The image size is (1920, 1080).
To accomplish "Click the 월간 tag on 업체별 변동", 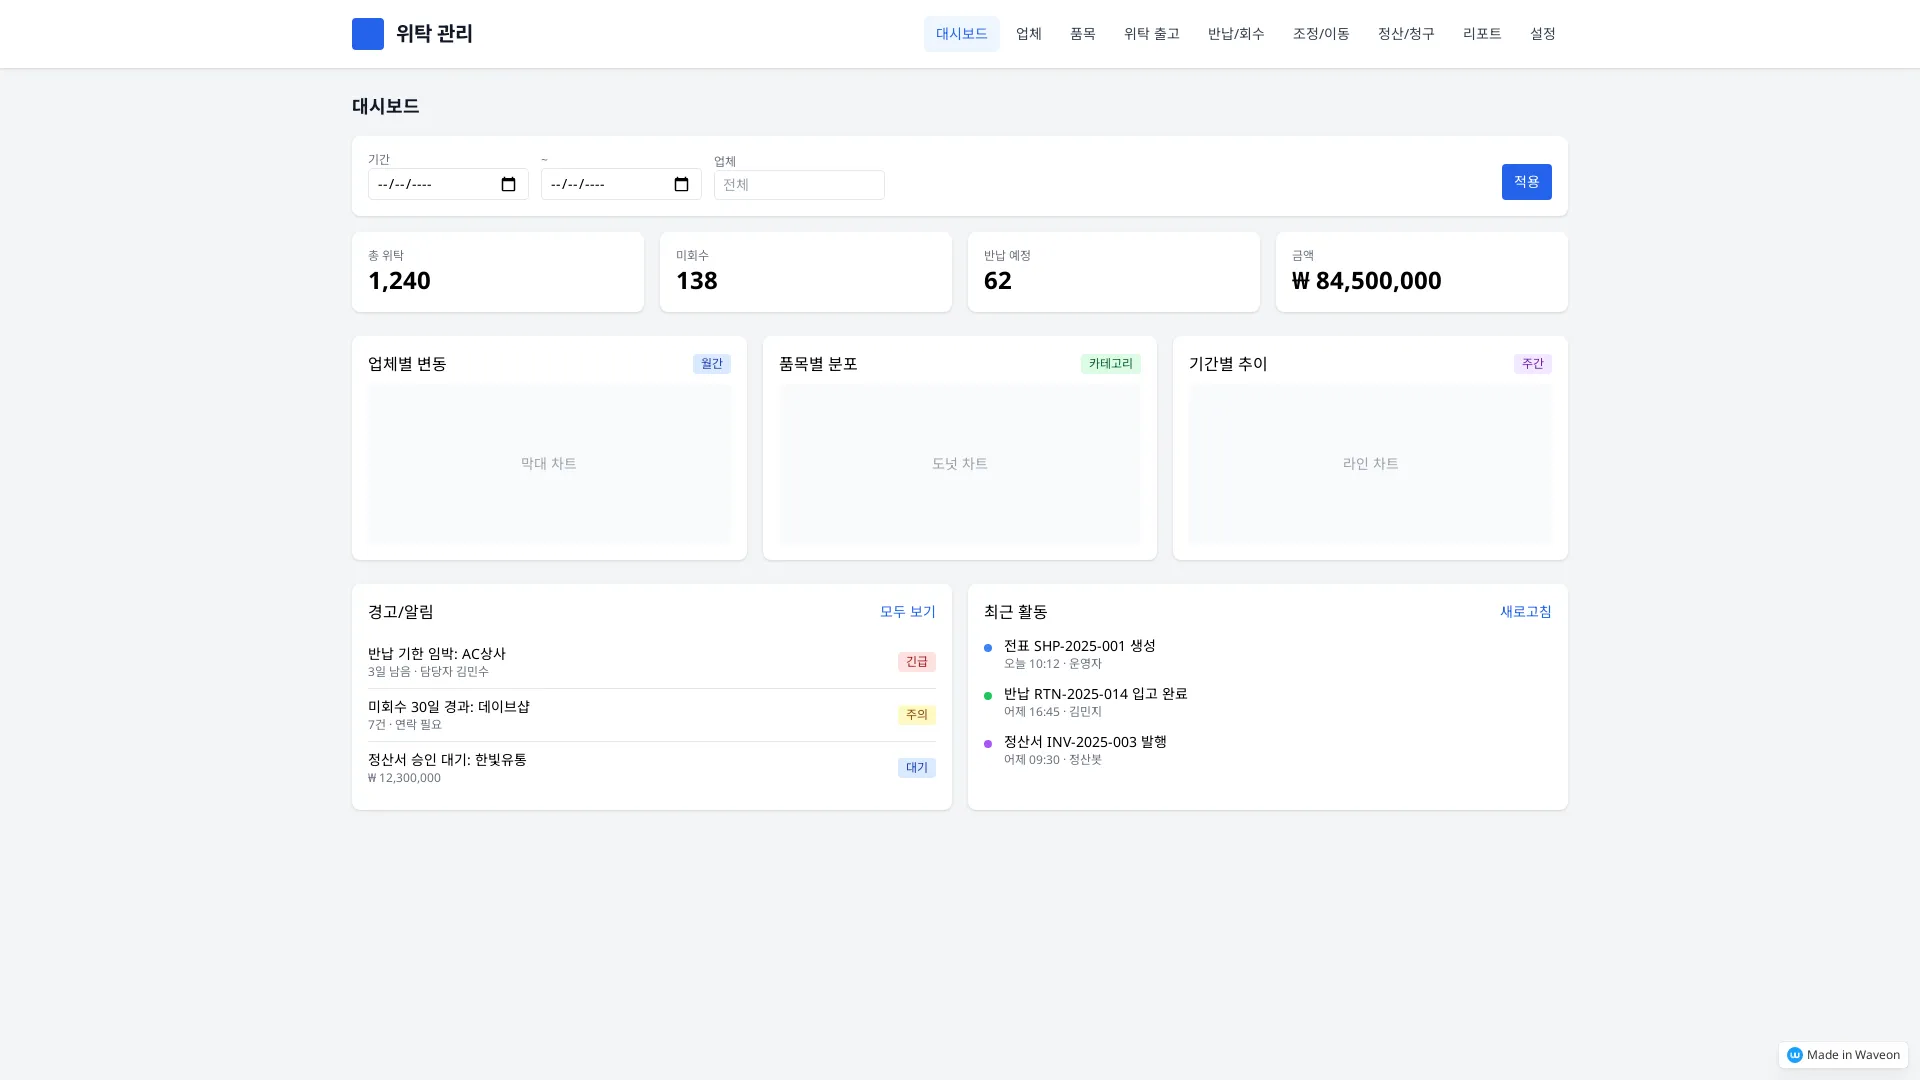I will [x=711, y=364].
